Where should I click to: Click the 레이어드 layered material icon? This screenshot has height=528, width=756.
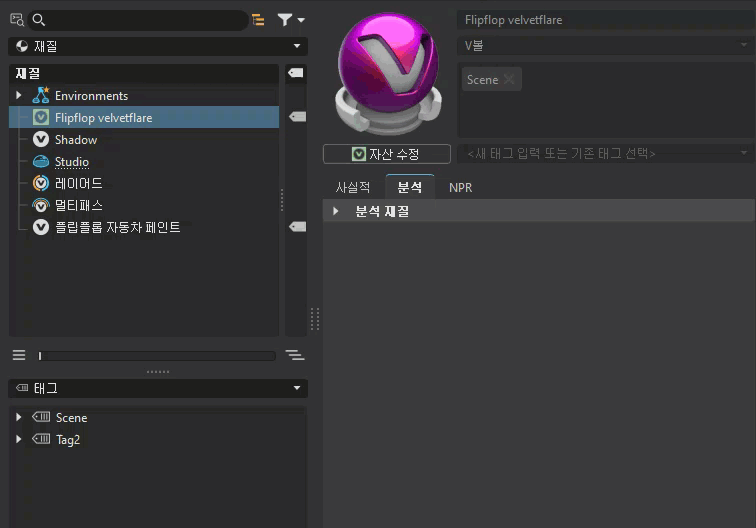tap(41, 183)
